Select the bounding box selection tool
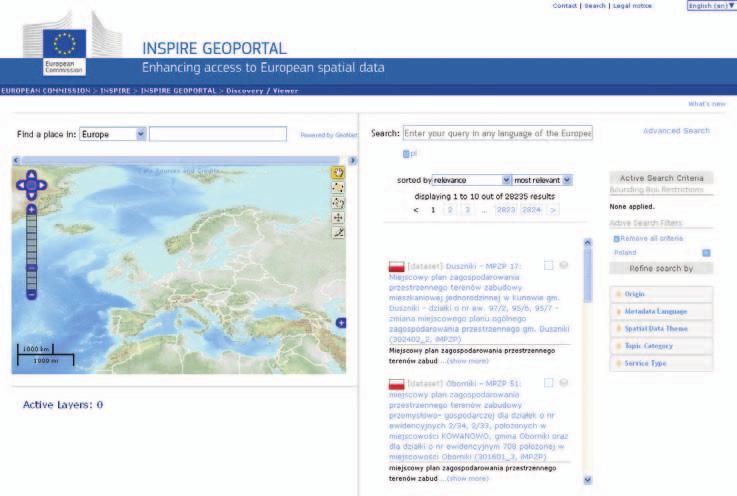 click(338, 188)
